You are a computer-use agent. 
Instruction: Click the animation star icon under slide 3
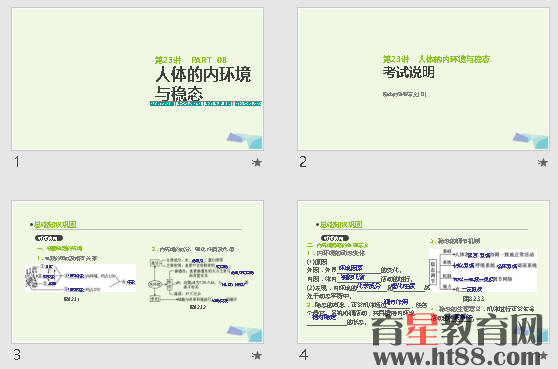coord(257,355)
